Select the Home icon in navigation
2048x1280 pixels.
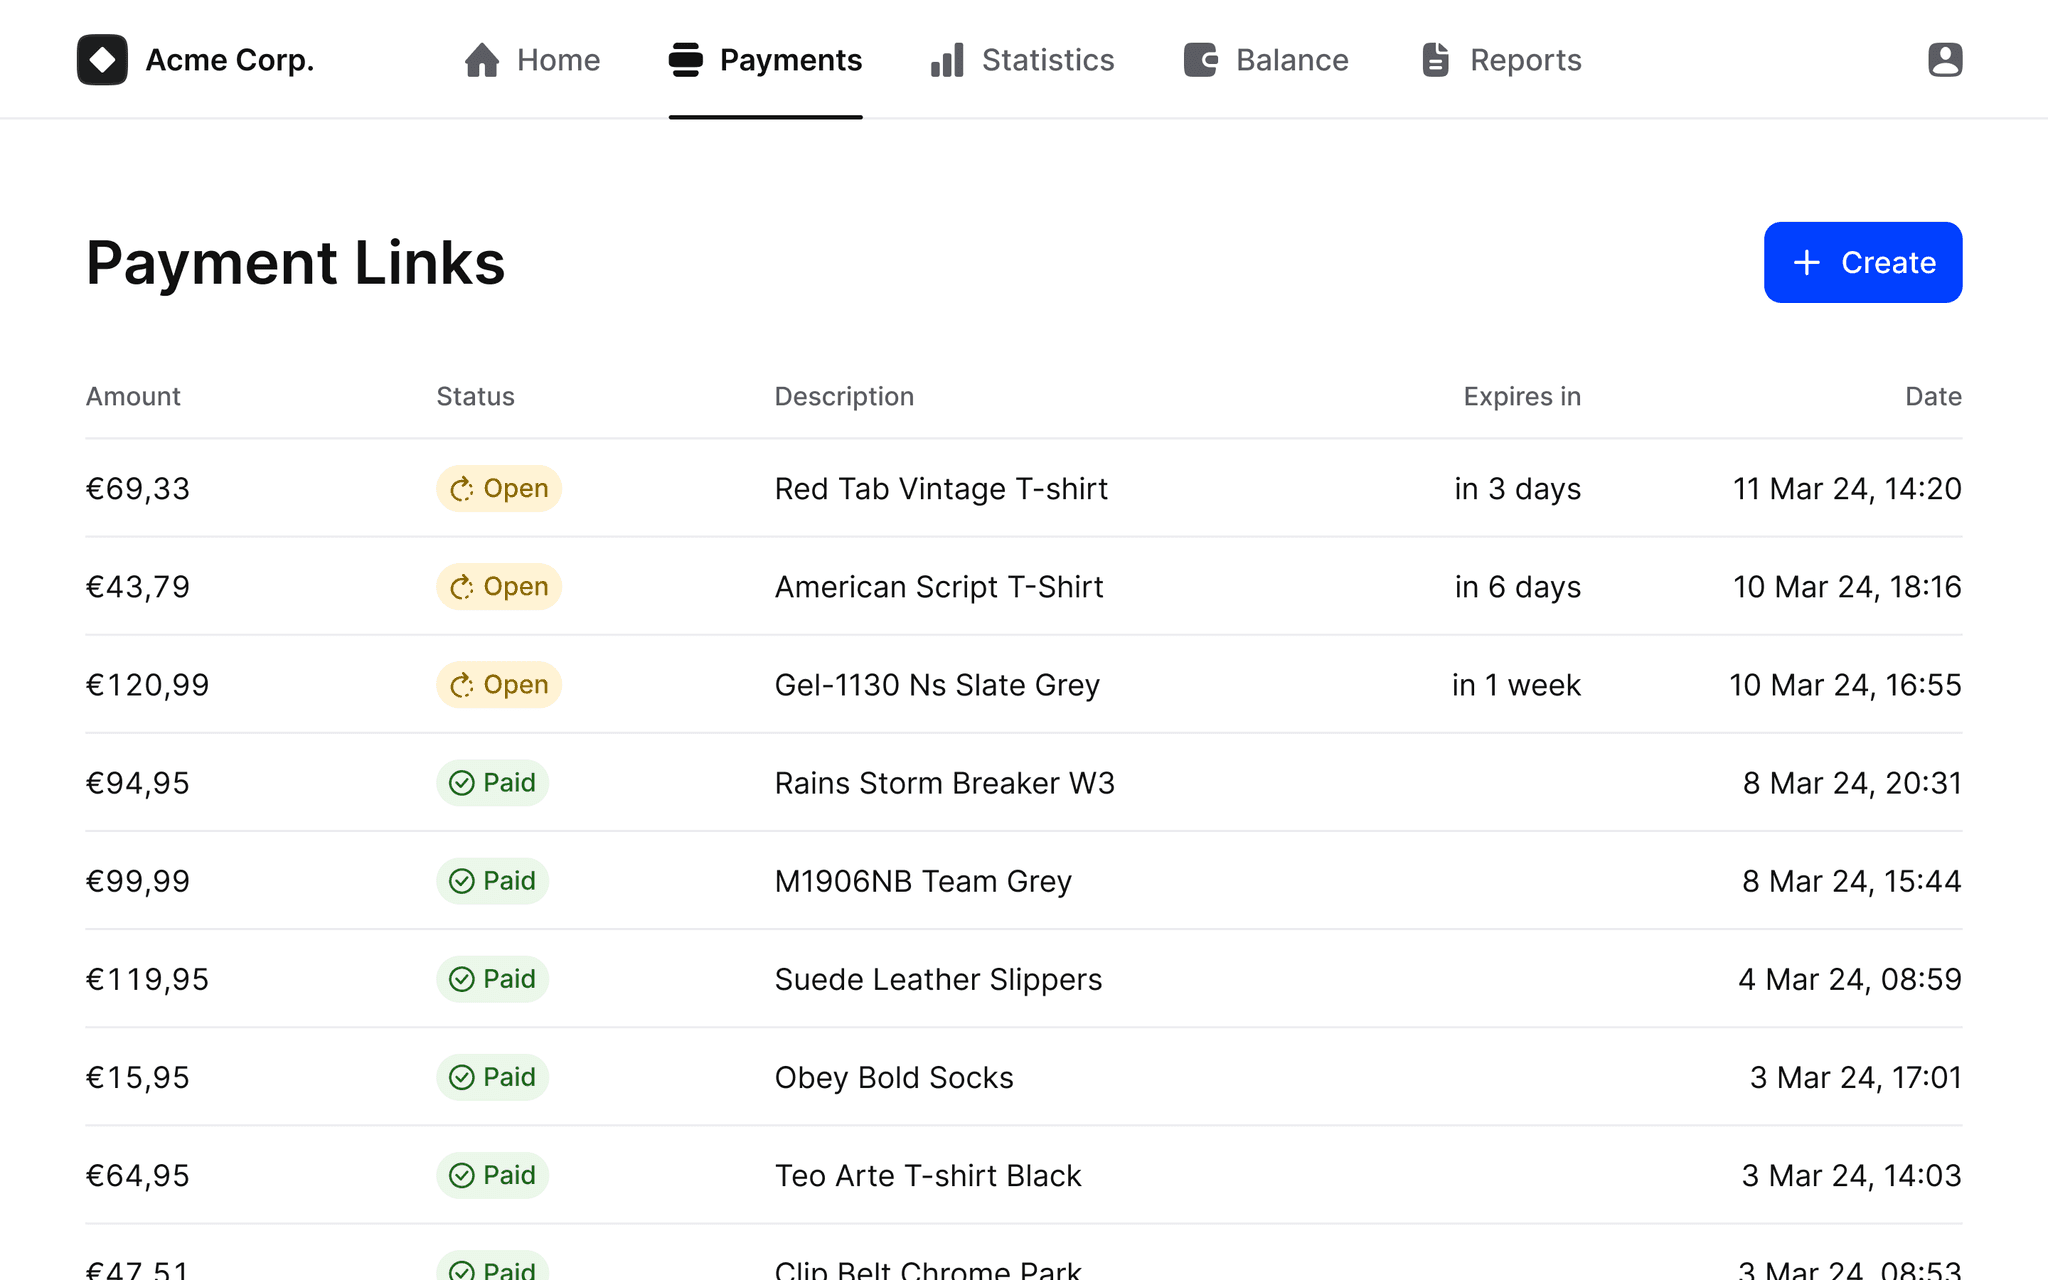[x=482, y=60]
